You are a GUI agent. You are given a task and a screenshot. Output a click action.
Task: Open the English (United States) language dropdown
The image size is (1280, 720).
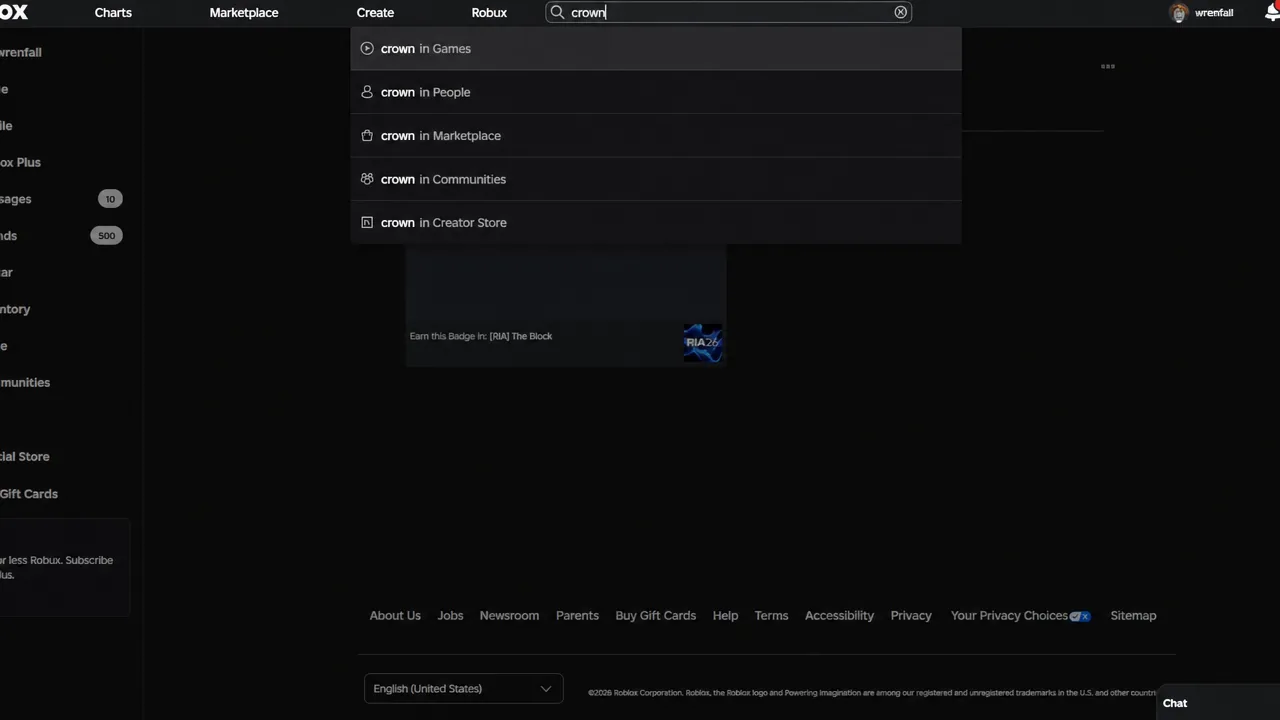(464, 688)
